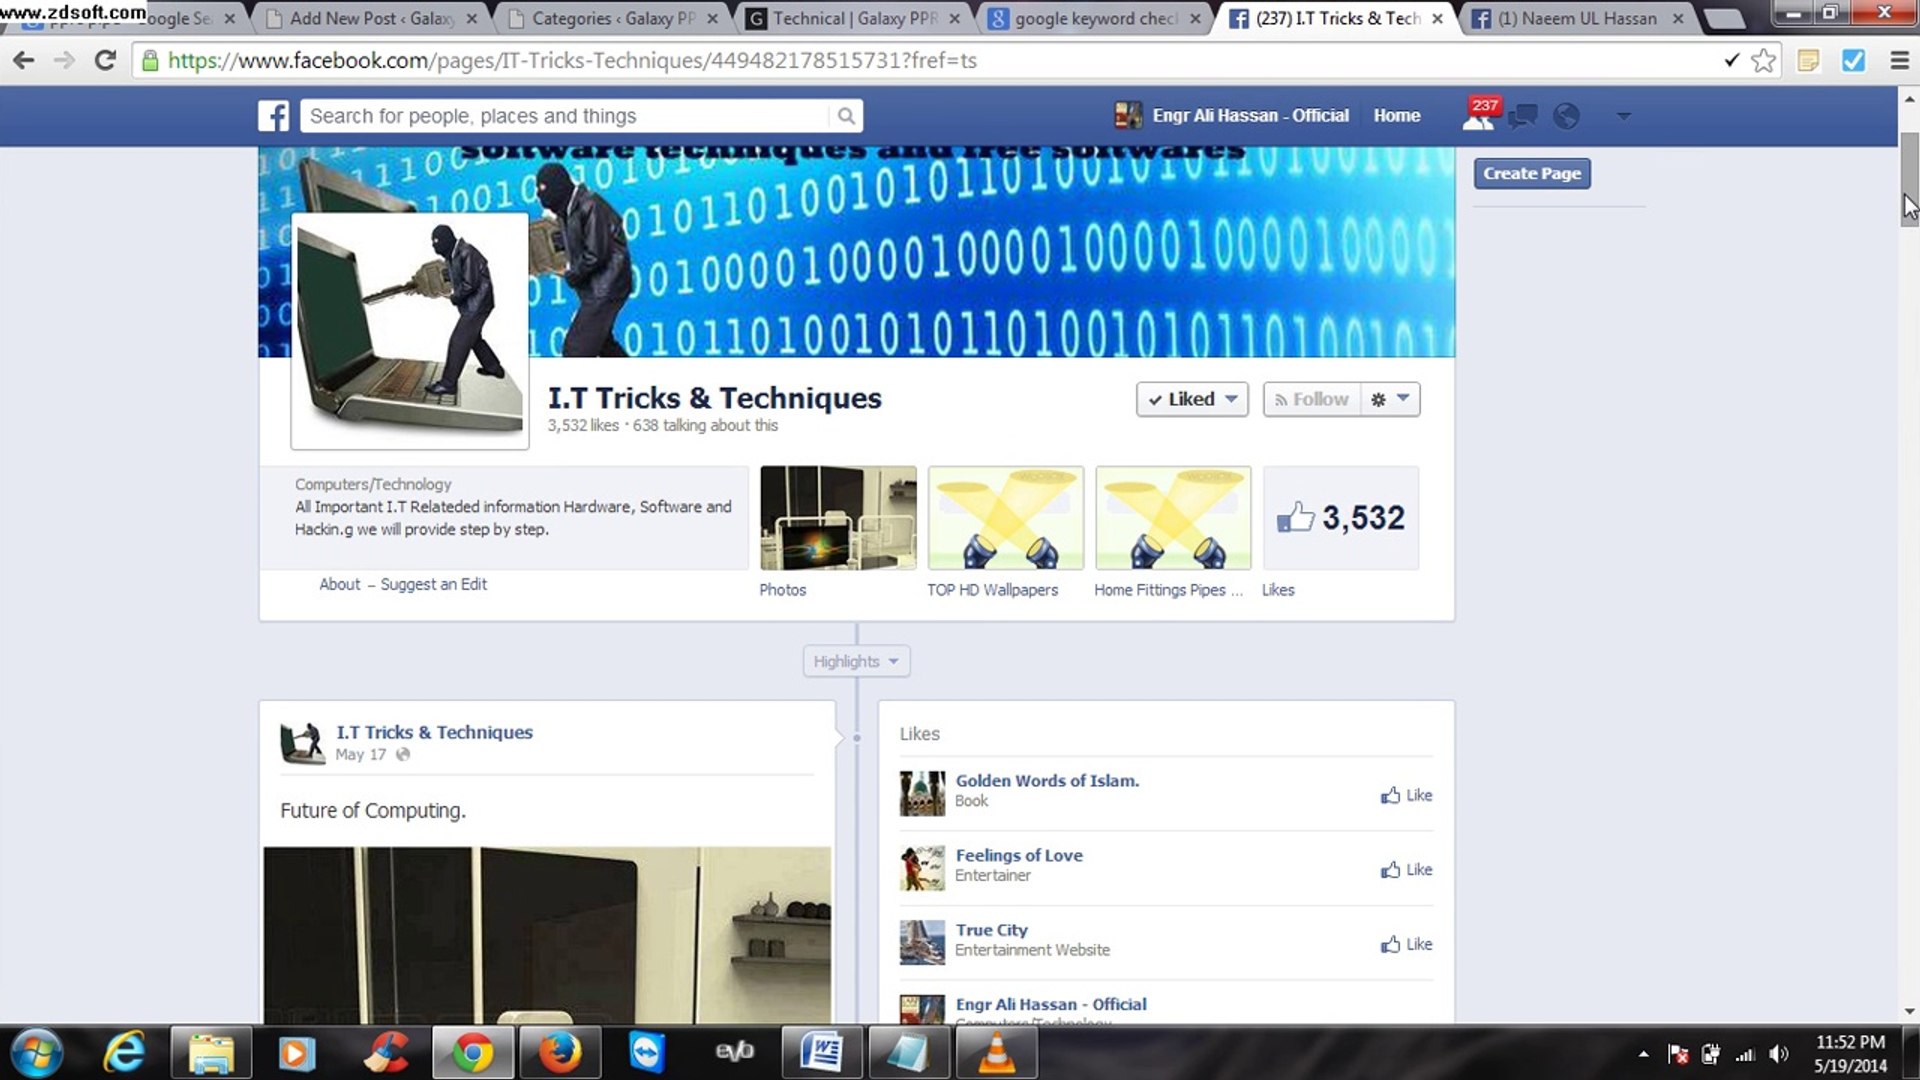Open Chrome hamburger menu
Image resolution: width=1920 pixels, height=1080 pixels.
1899,61
